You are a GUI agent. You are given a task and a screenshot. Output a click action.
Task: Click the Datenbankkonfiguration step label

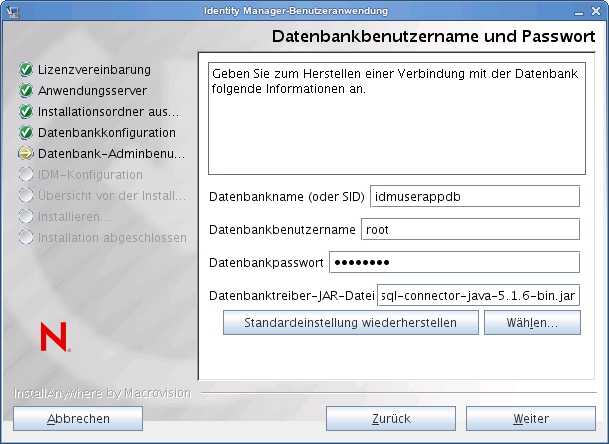tap(107, 133)
